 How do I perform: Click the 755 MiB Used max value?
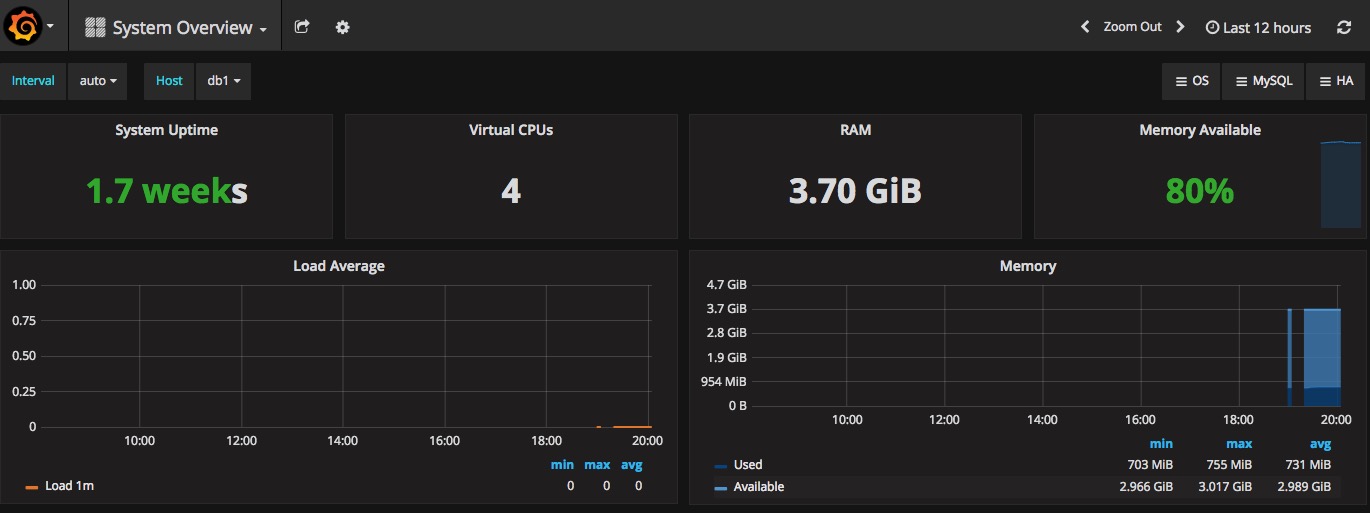coord(1228,464)
